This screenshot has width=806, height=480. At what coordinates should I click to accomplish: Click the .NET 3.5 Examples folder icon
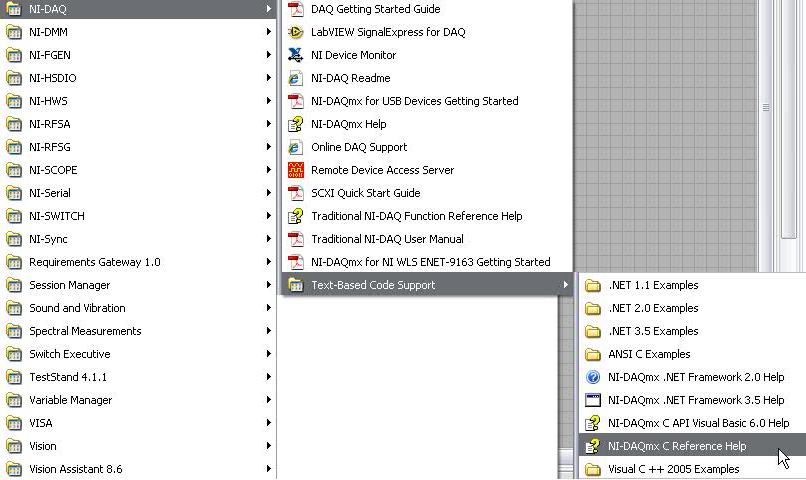pos(593,331)
